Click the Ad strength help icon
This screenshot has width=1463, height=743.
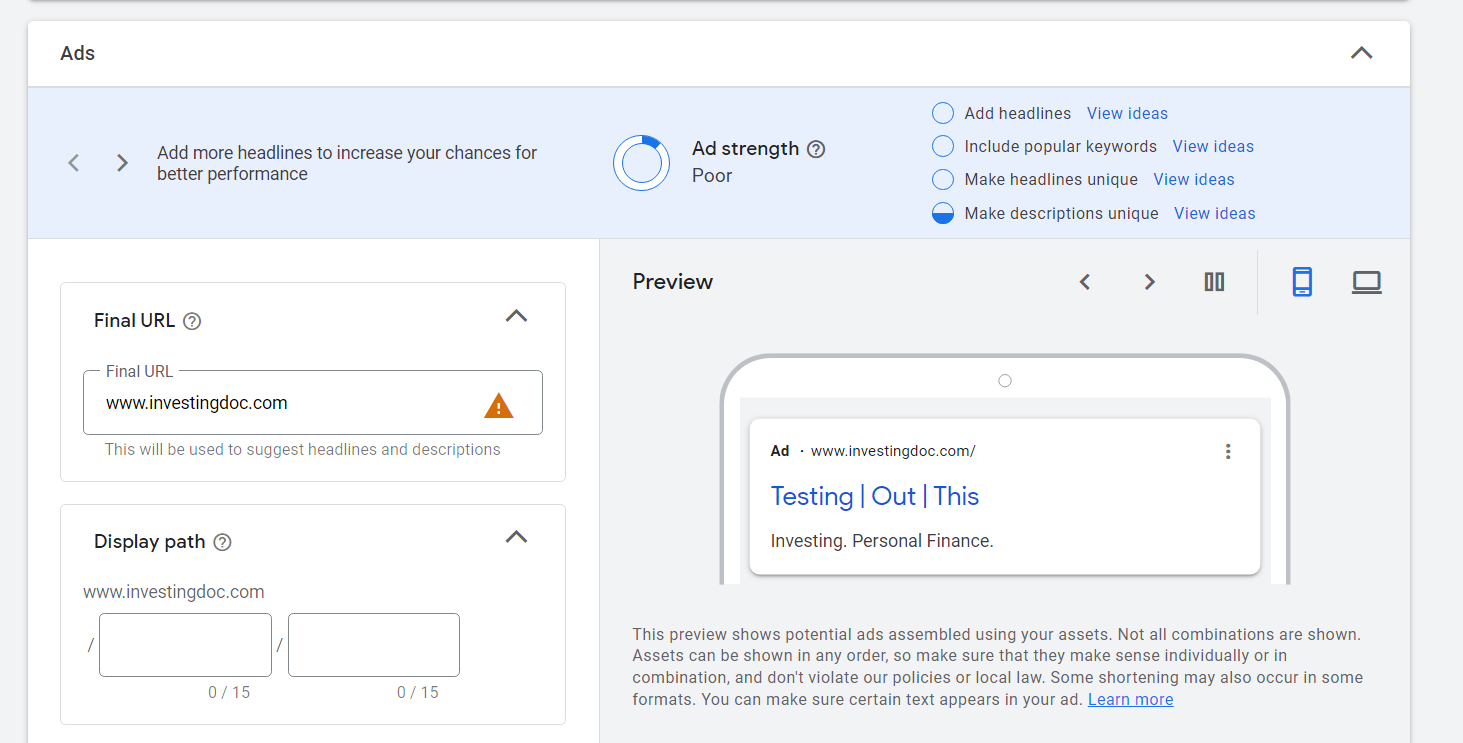[x=816, y=150]
